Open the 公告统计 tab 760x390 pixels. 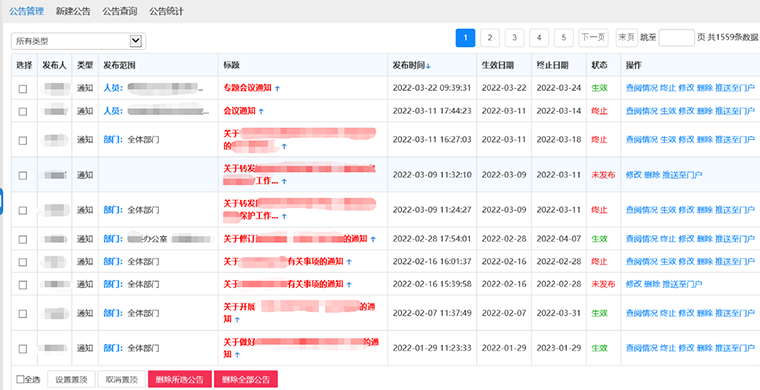[166, 11]
